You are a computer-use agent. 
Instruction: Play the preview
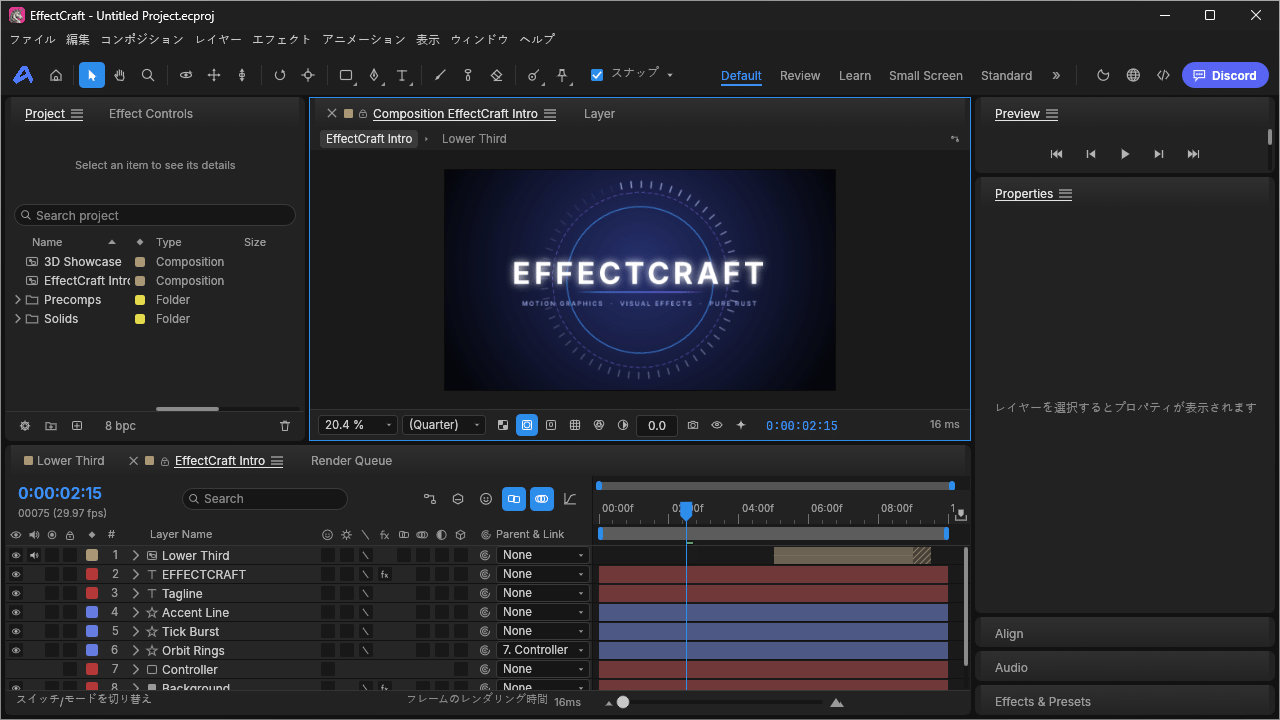coord(1125,154)
